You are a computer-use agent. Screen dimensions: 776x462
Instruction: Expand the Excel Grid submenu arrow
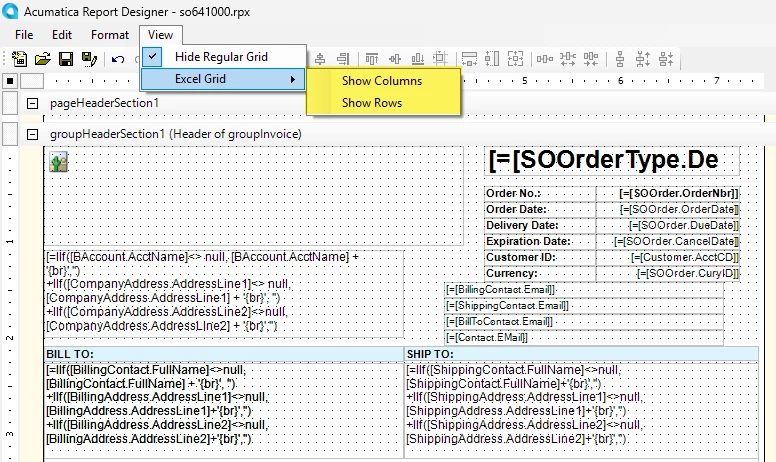293,79
